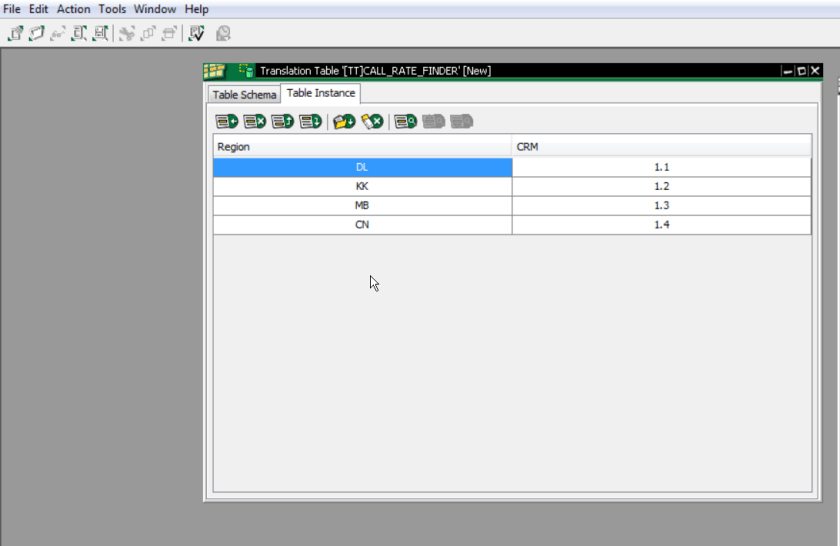Screen dimensions: 840x546
Task: Click the Translation Table window title bar
Action: (x=512, y=71)
